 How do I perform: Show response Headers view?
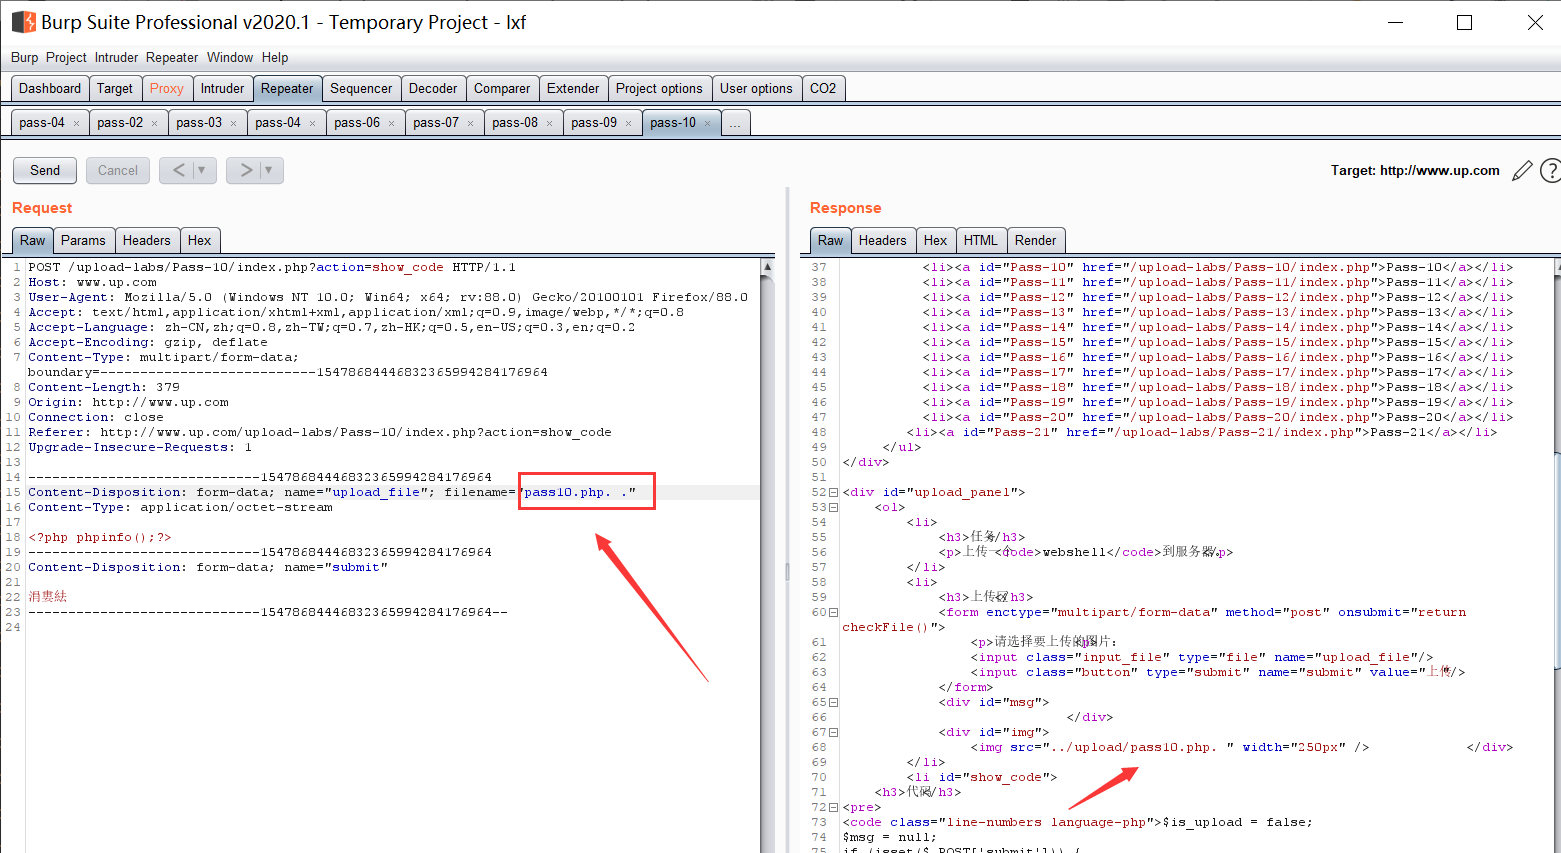tap(882, 240)
